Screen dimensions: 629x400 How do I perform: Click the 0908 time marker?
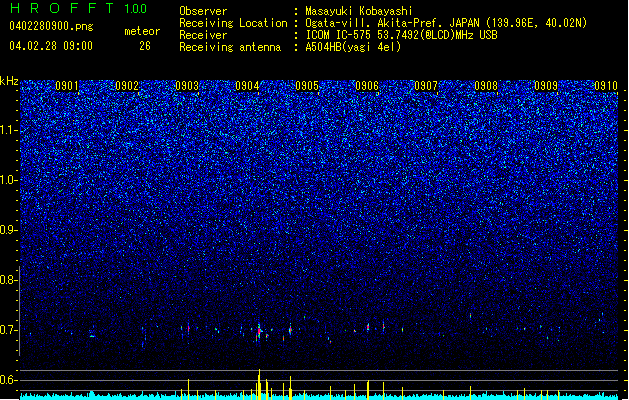(486, 86)
